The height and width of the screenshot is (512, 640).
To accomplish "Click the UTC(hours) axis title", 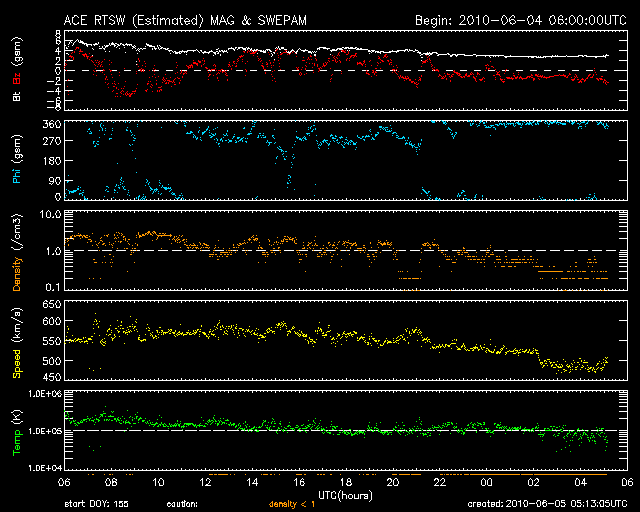I will [345, 496].
